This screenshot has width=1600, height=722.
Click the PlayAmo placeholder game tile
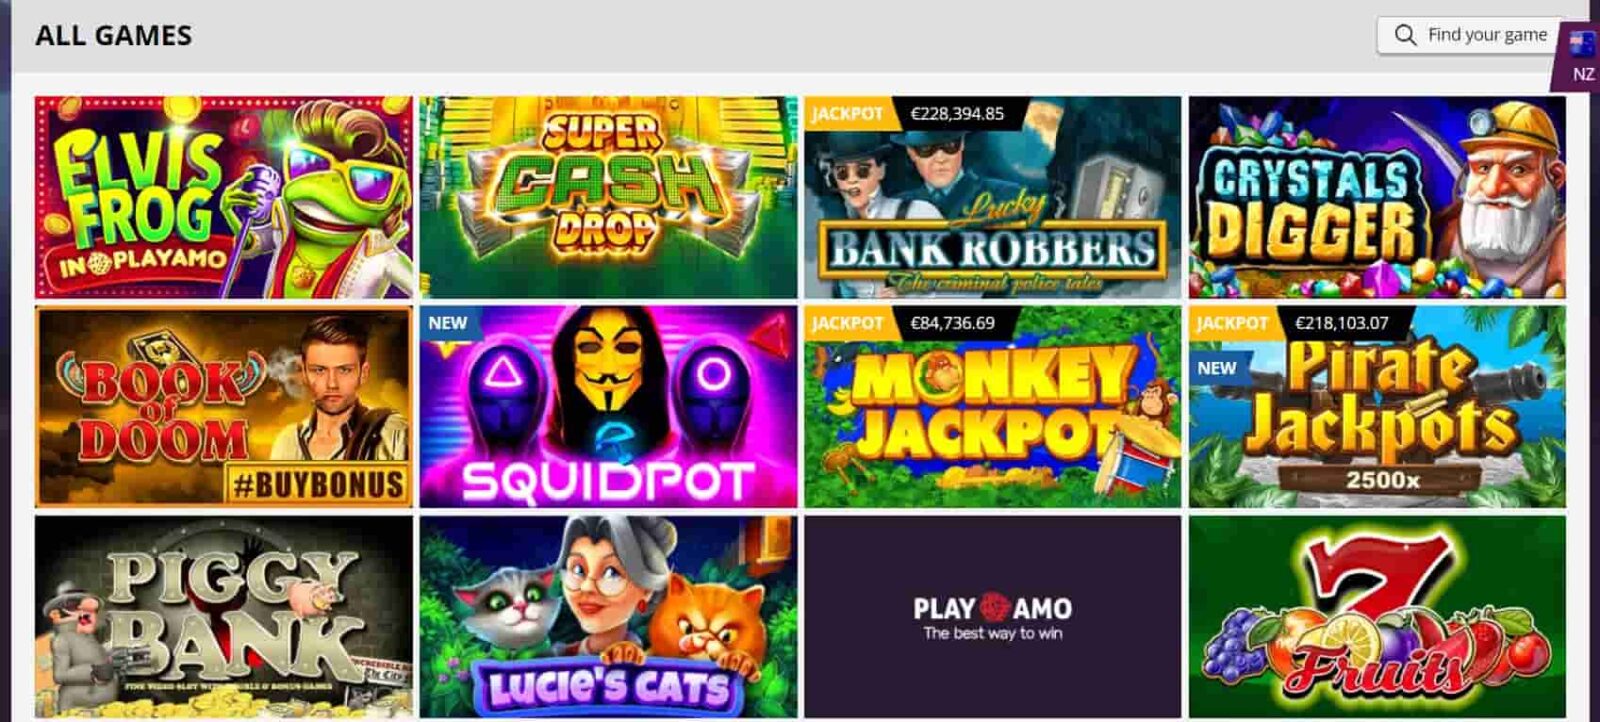993,616
